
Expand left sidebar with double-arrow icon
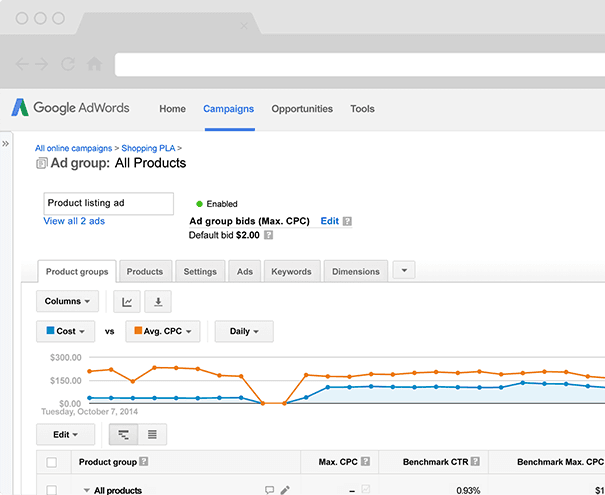pos(6,144)
